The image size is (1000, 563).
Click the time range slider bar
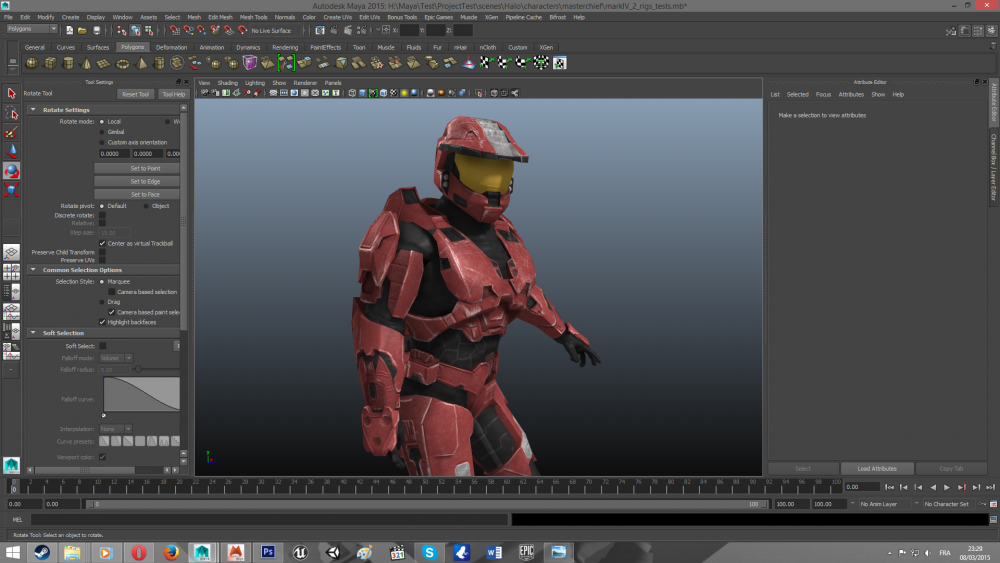click(427, 504)
